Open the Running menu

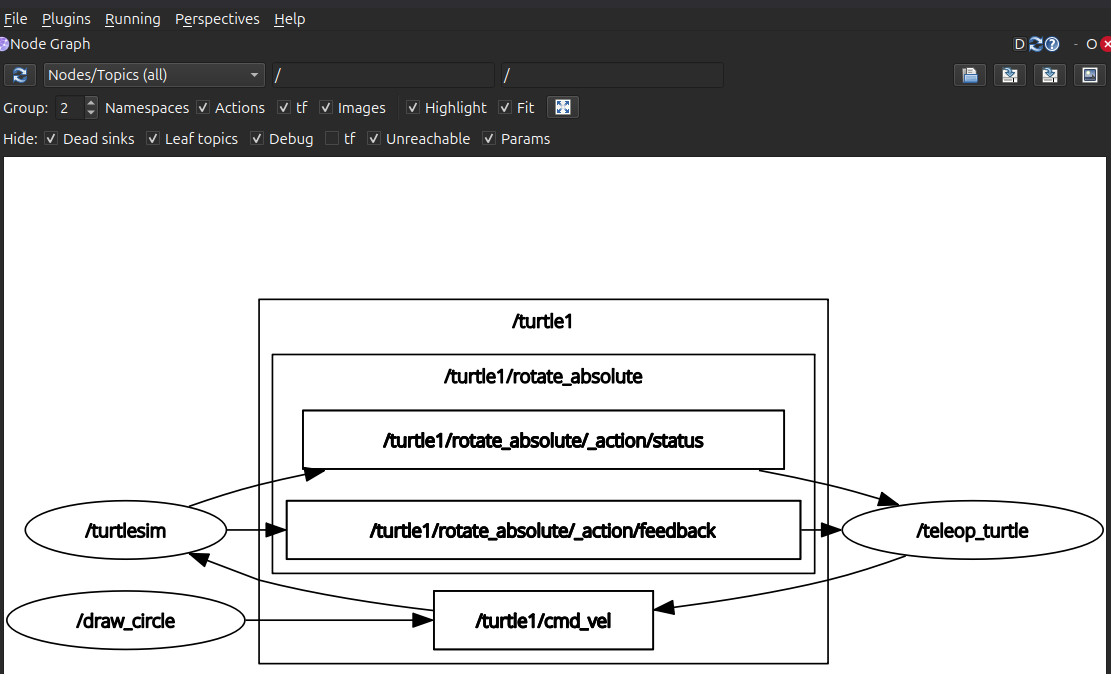(x=132, y=19)
